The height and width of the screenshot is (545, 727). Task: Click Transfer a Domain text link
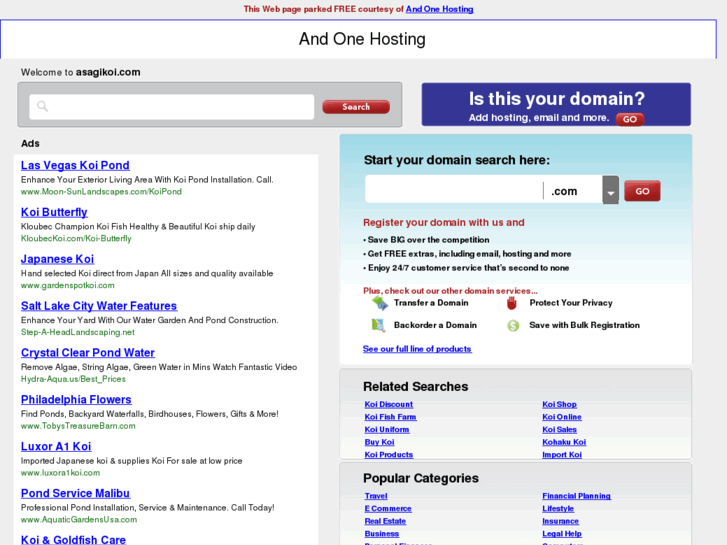point(431,303)
